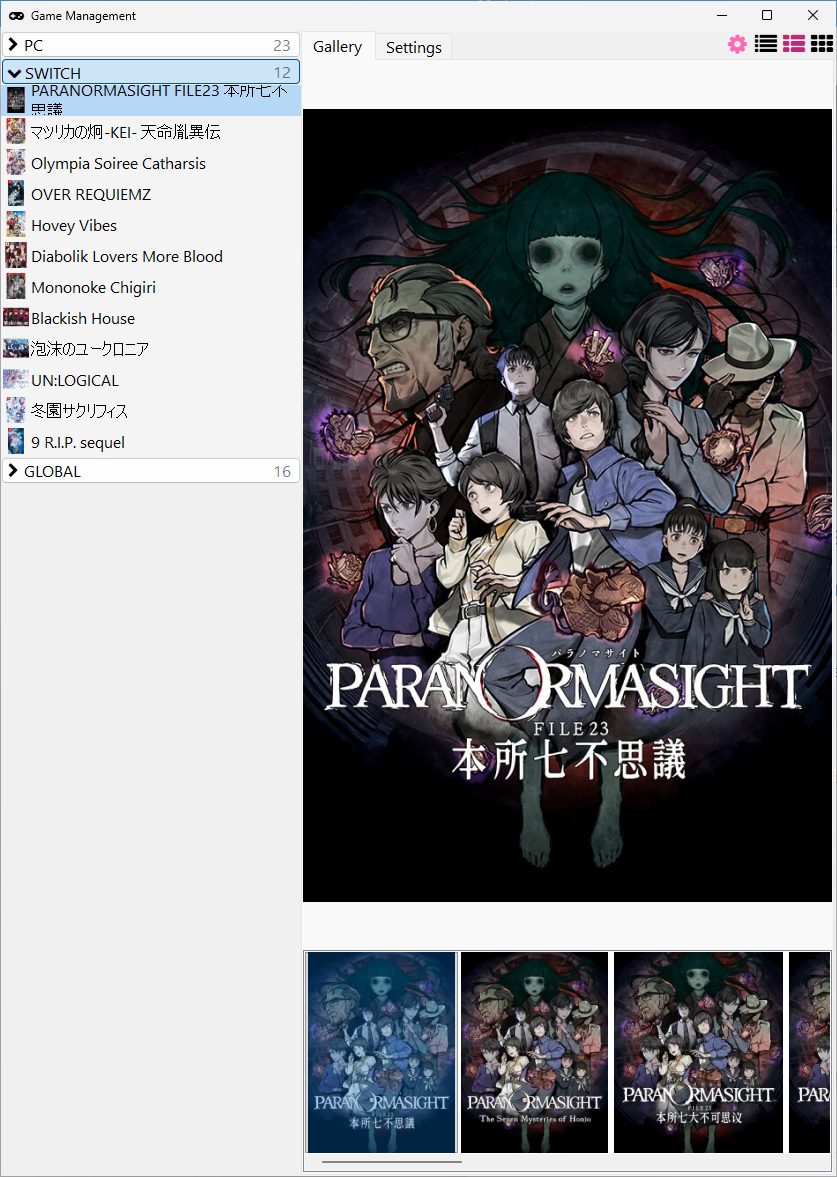Viewport: 837px width, 1177px height.
Task: Collapse the SWITCH category chevron
Action: coord(14,73)
